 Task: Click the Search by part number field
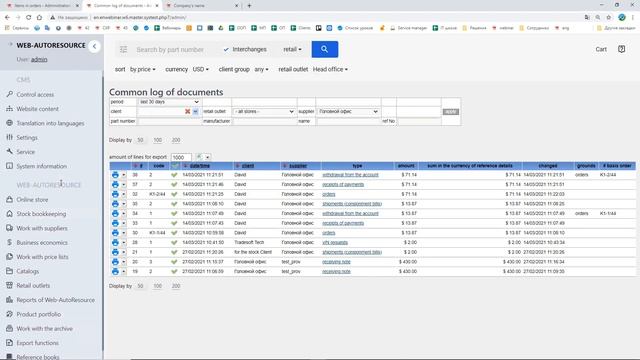(170, 49)
